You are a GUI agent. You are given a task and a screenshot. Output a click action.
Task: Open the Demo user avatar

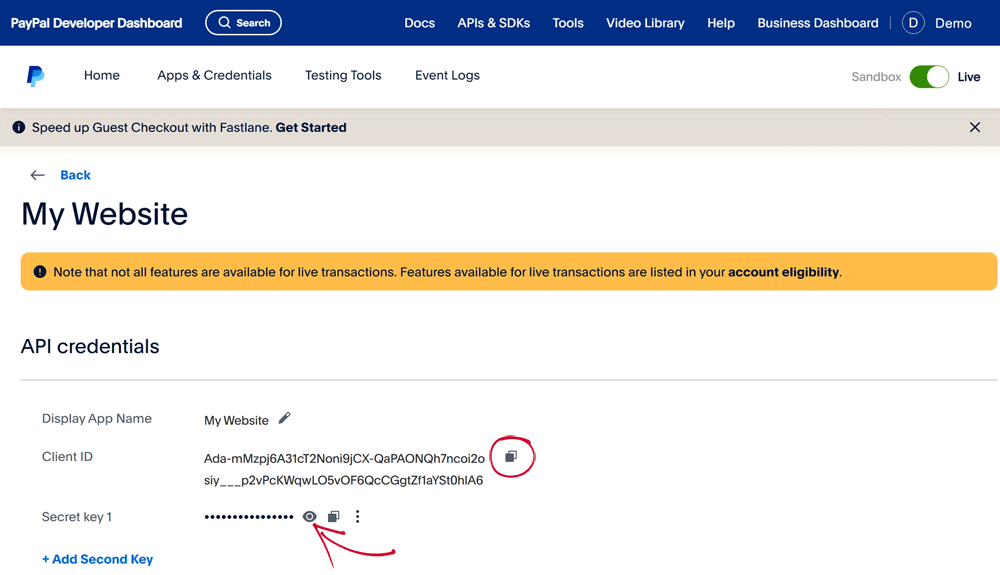coord(913,23)
